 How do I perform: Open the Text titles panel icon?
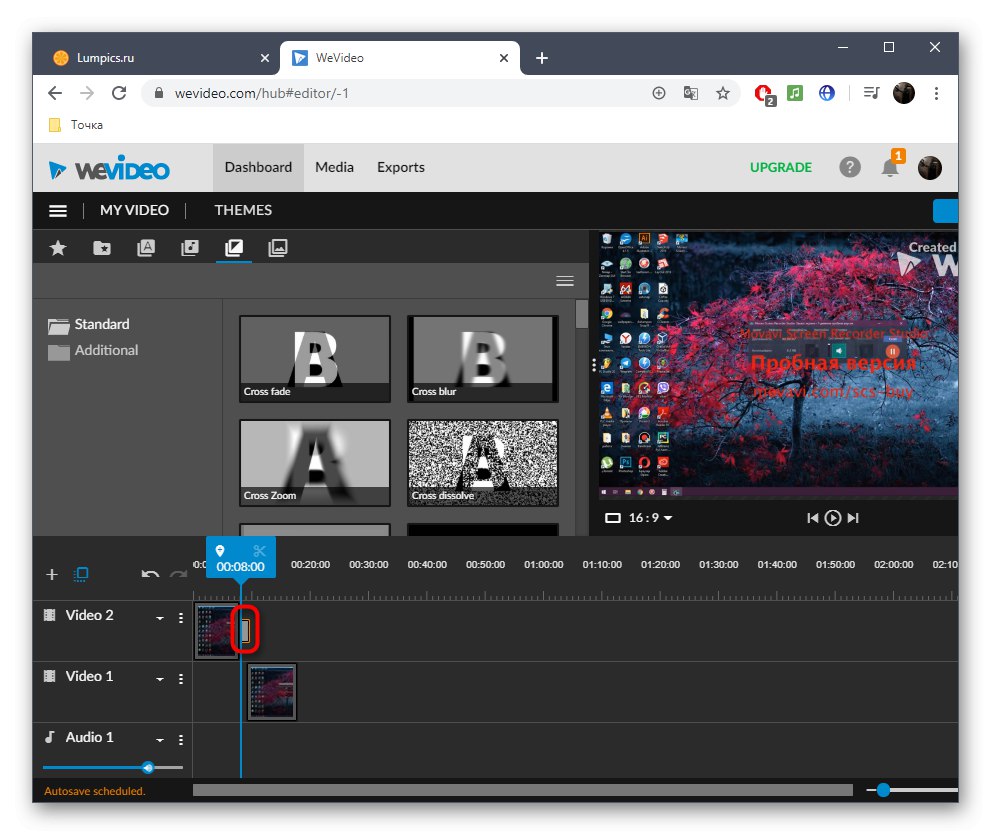(145, 247)
